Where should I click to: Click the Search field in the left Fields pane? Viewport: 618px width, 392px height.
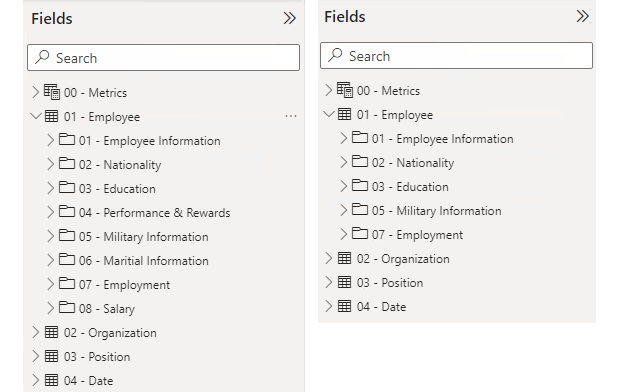(164, 58)
